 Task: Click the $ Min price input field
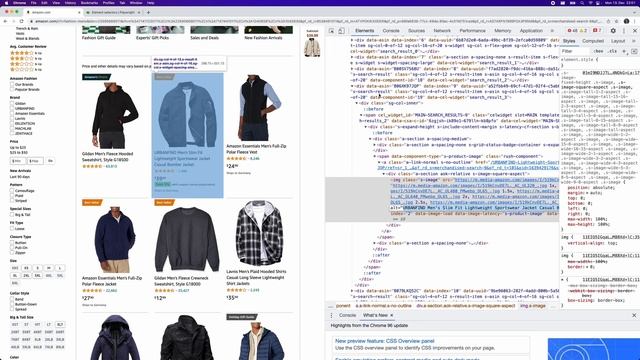coord(18,161)
